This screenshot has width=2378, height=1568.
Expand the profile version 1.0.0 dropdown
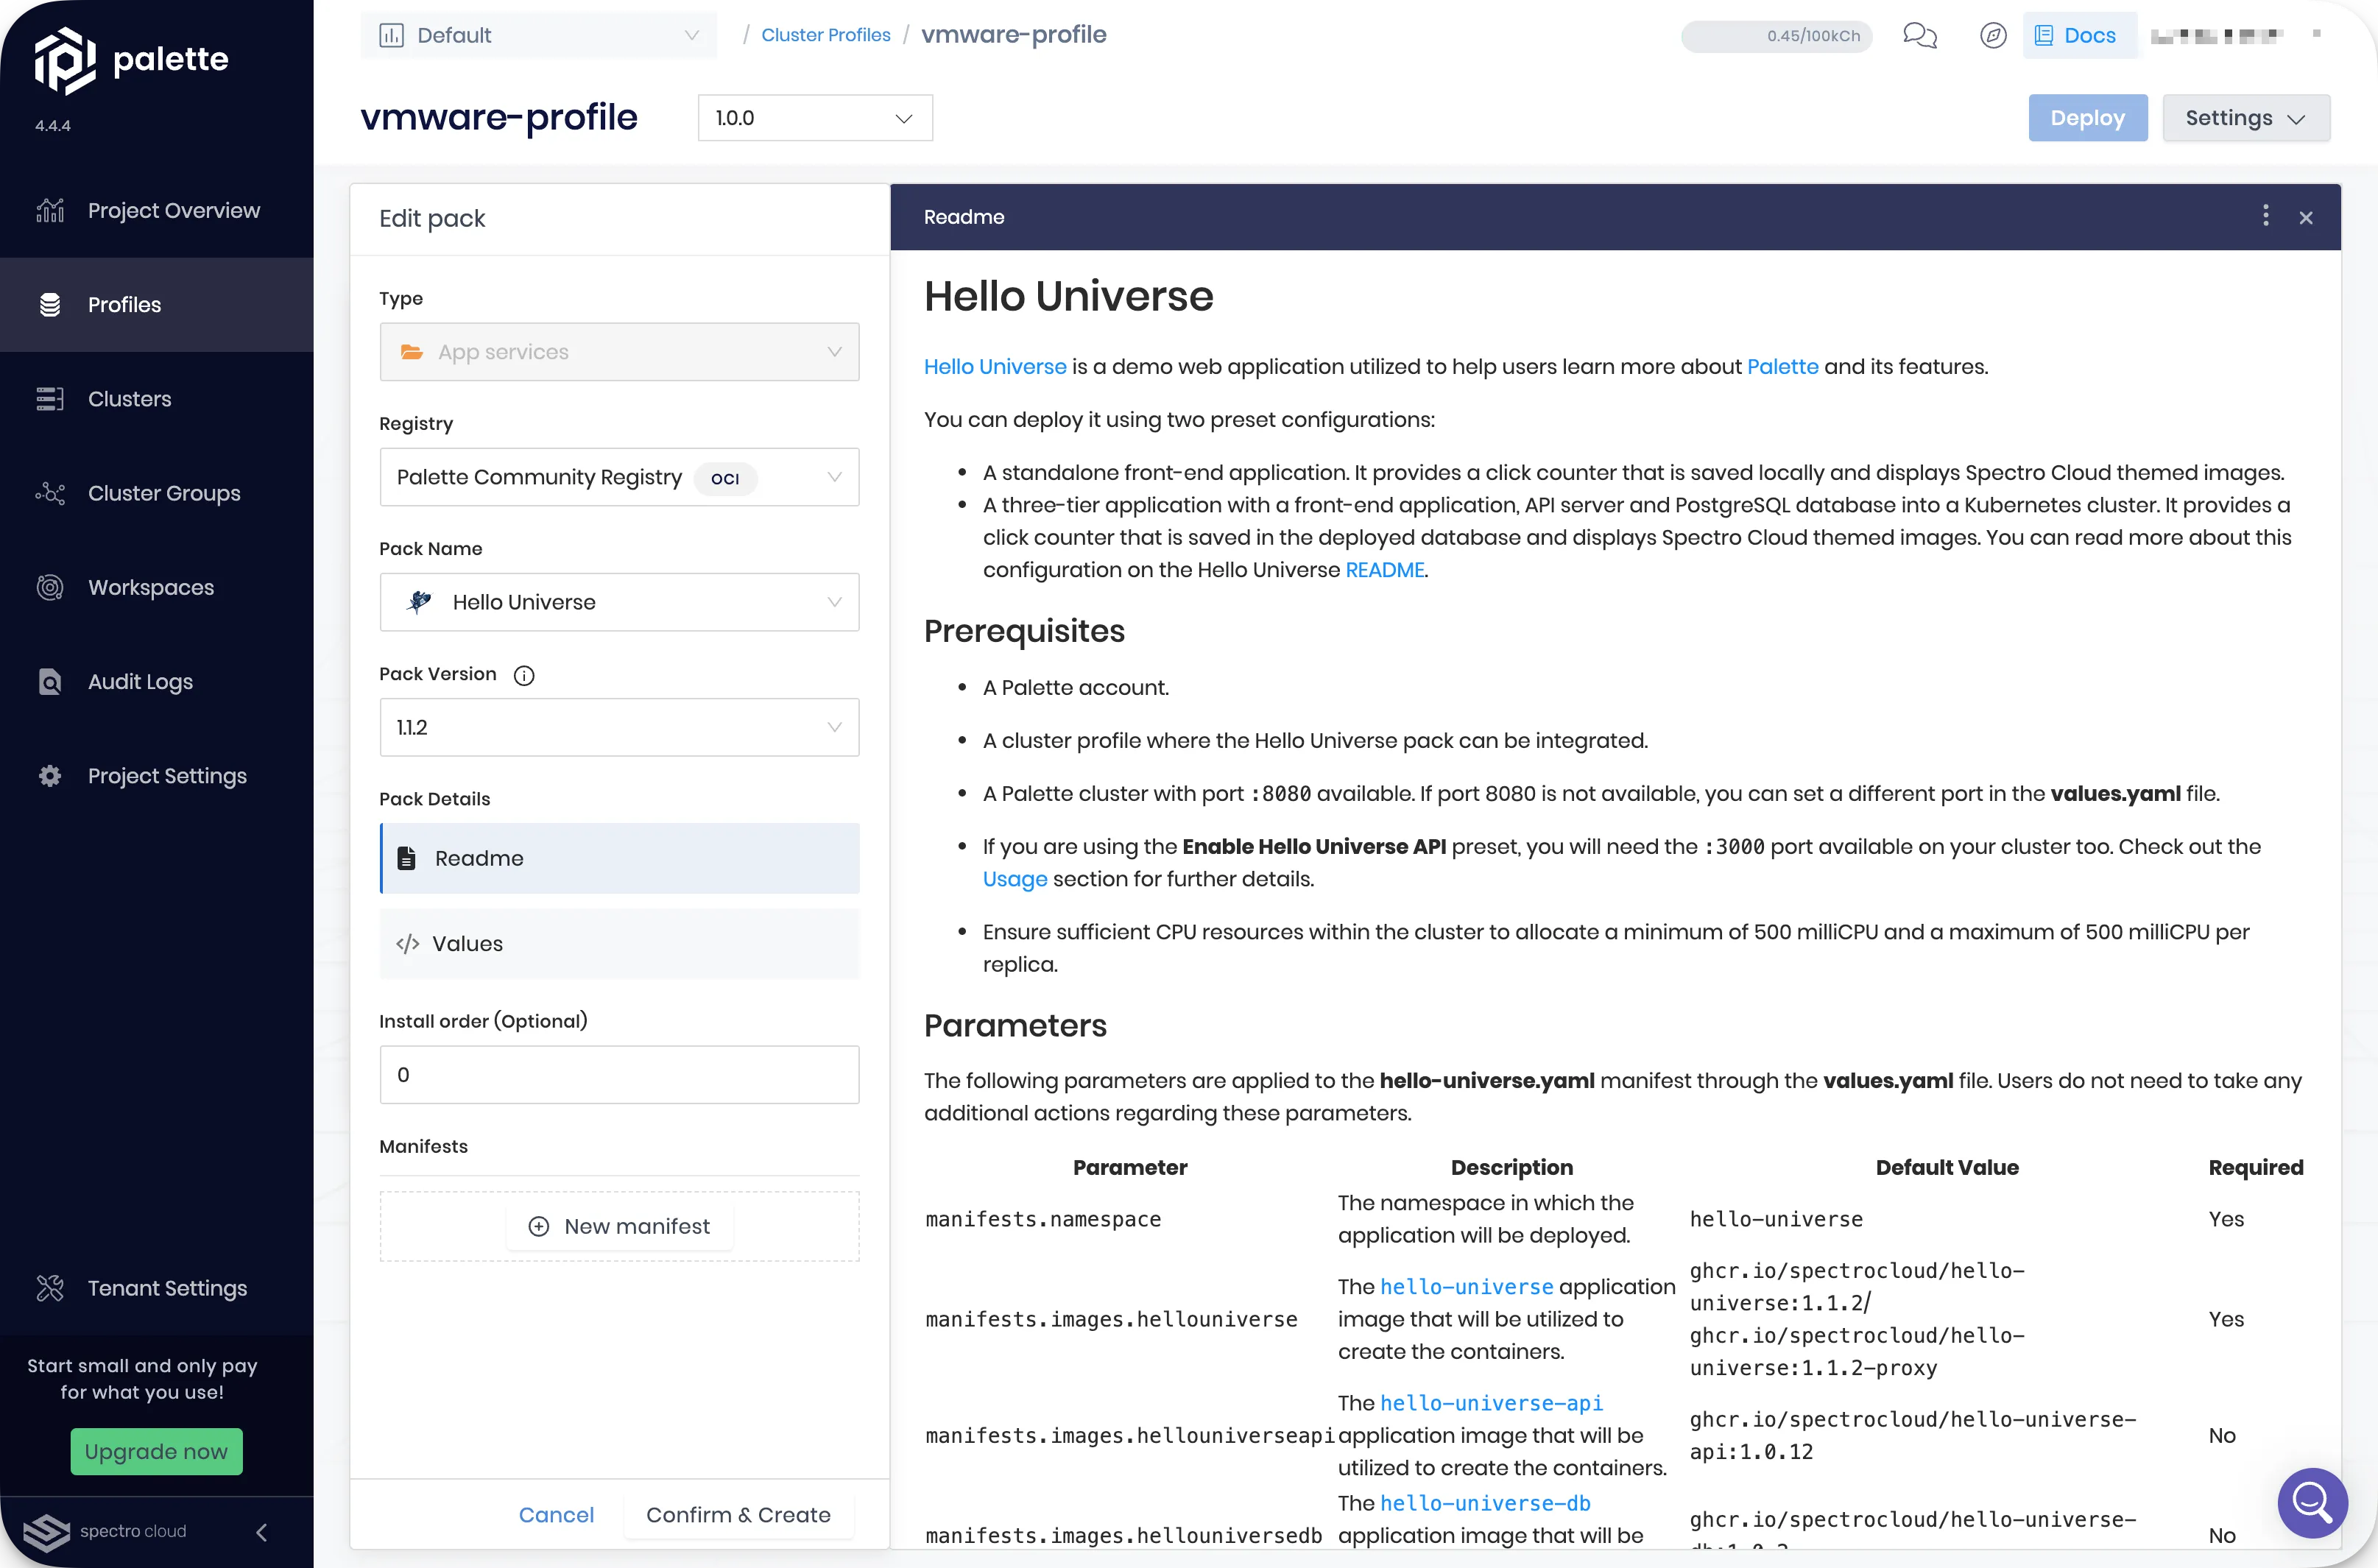[815, 118]
